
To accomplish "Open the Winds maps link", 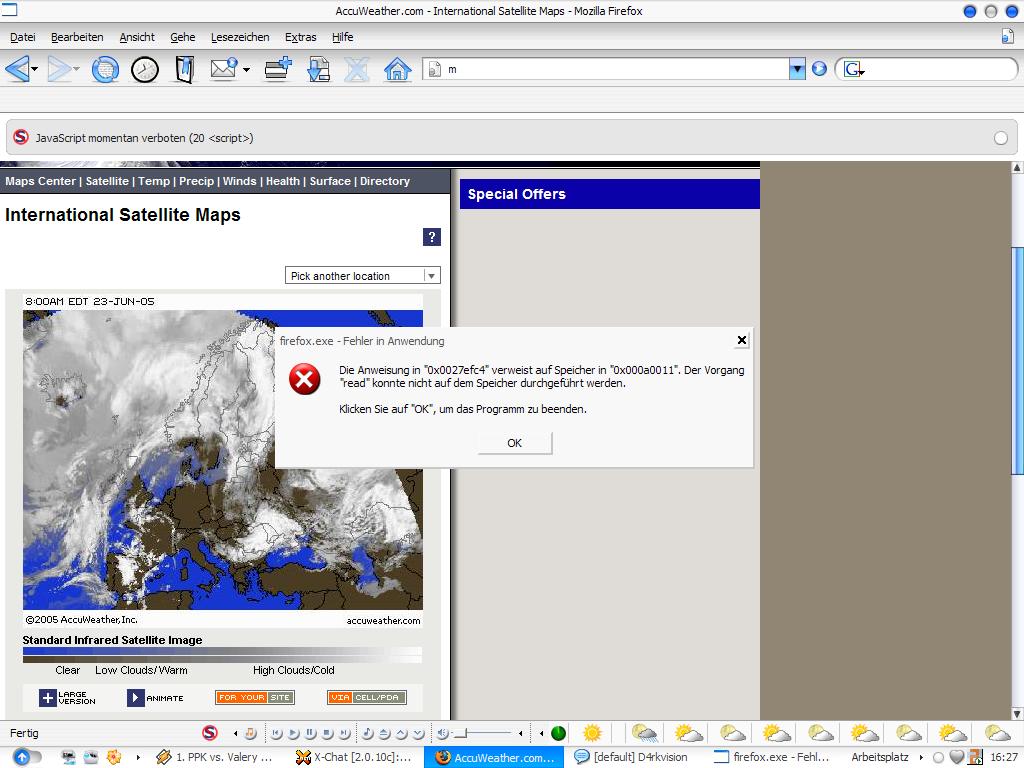I will tap(240, 181).
